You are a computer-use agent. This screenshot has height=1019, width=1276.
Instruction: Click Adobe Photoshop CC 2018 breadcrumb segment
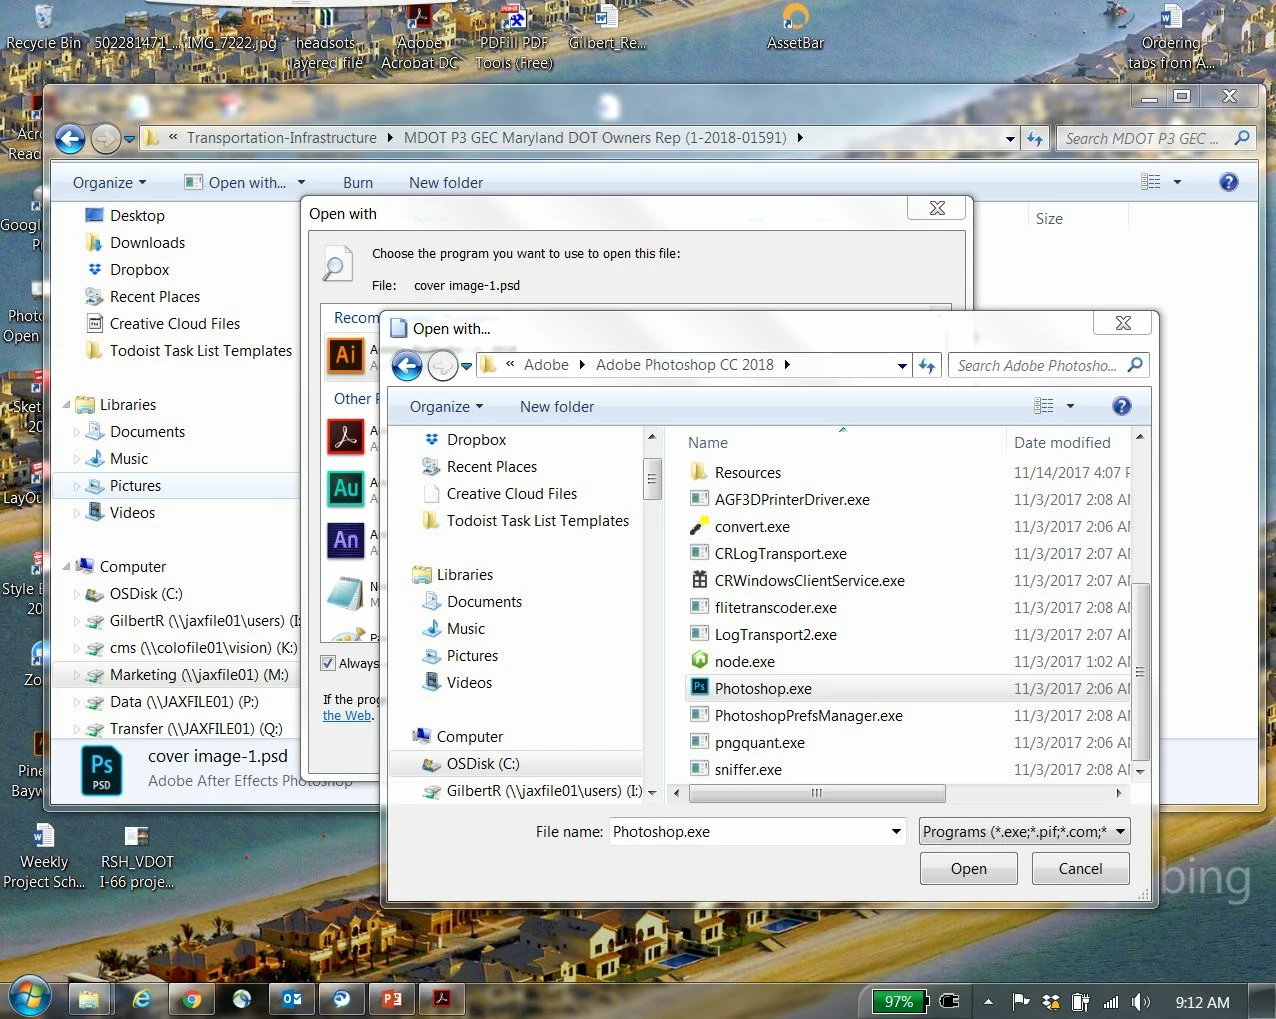pos(684,365)
